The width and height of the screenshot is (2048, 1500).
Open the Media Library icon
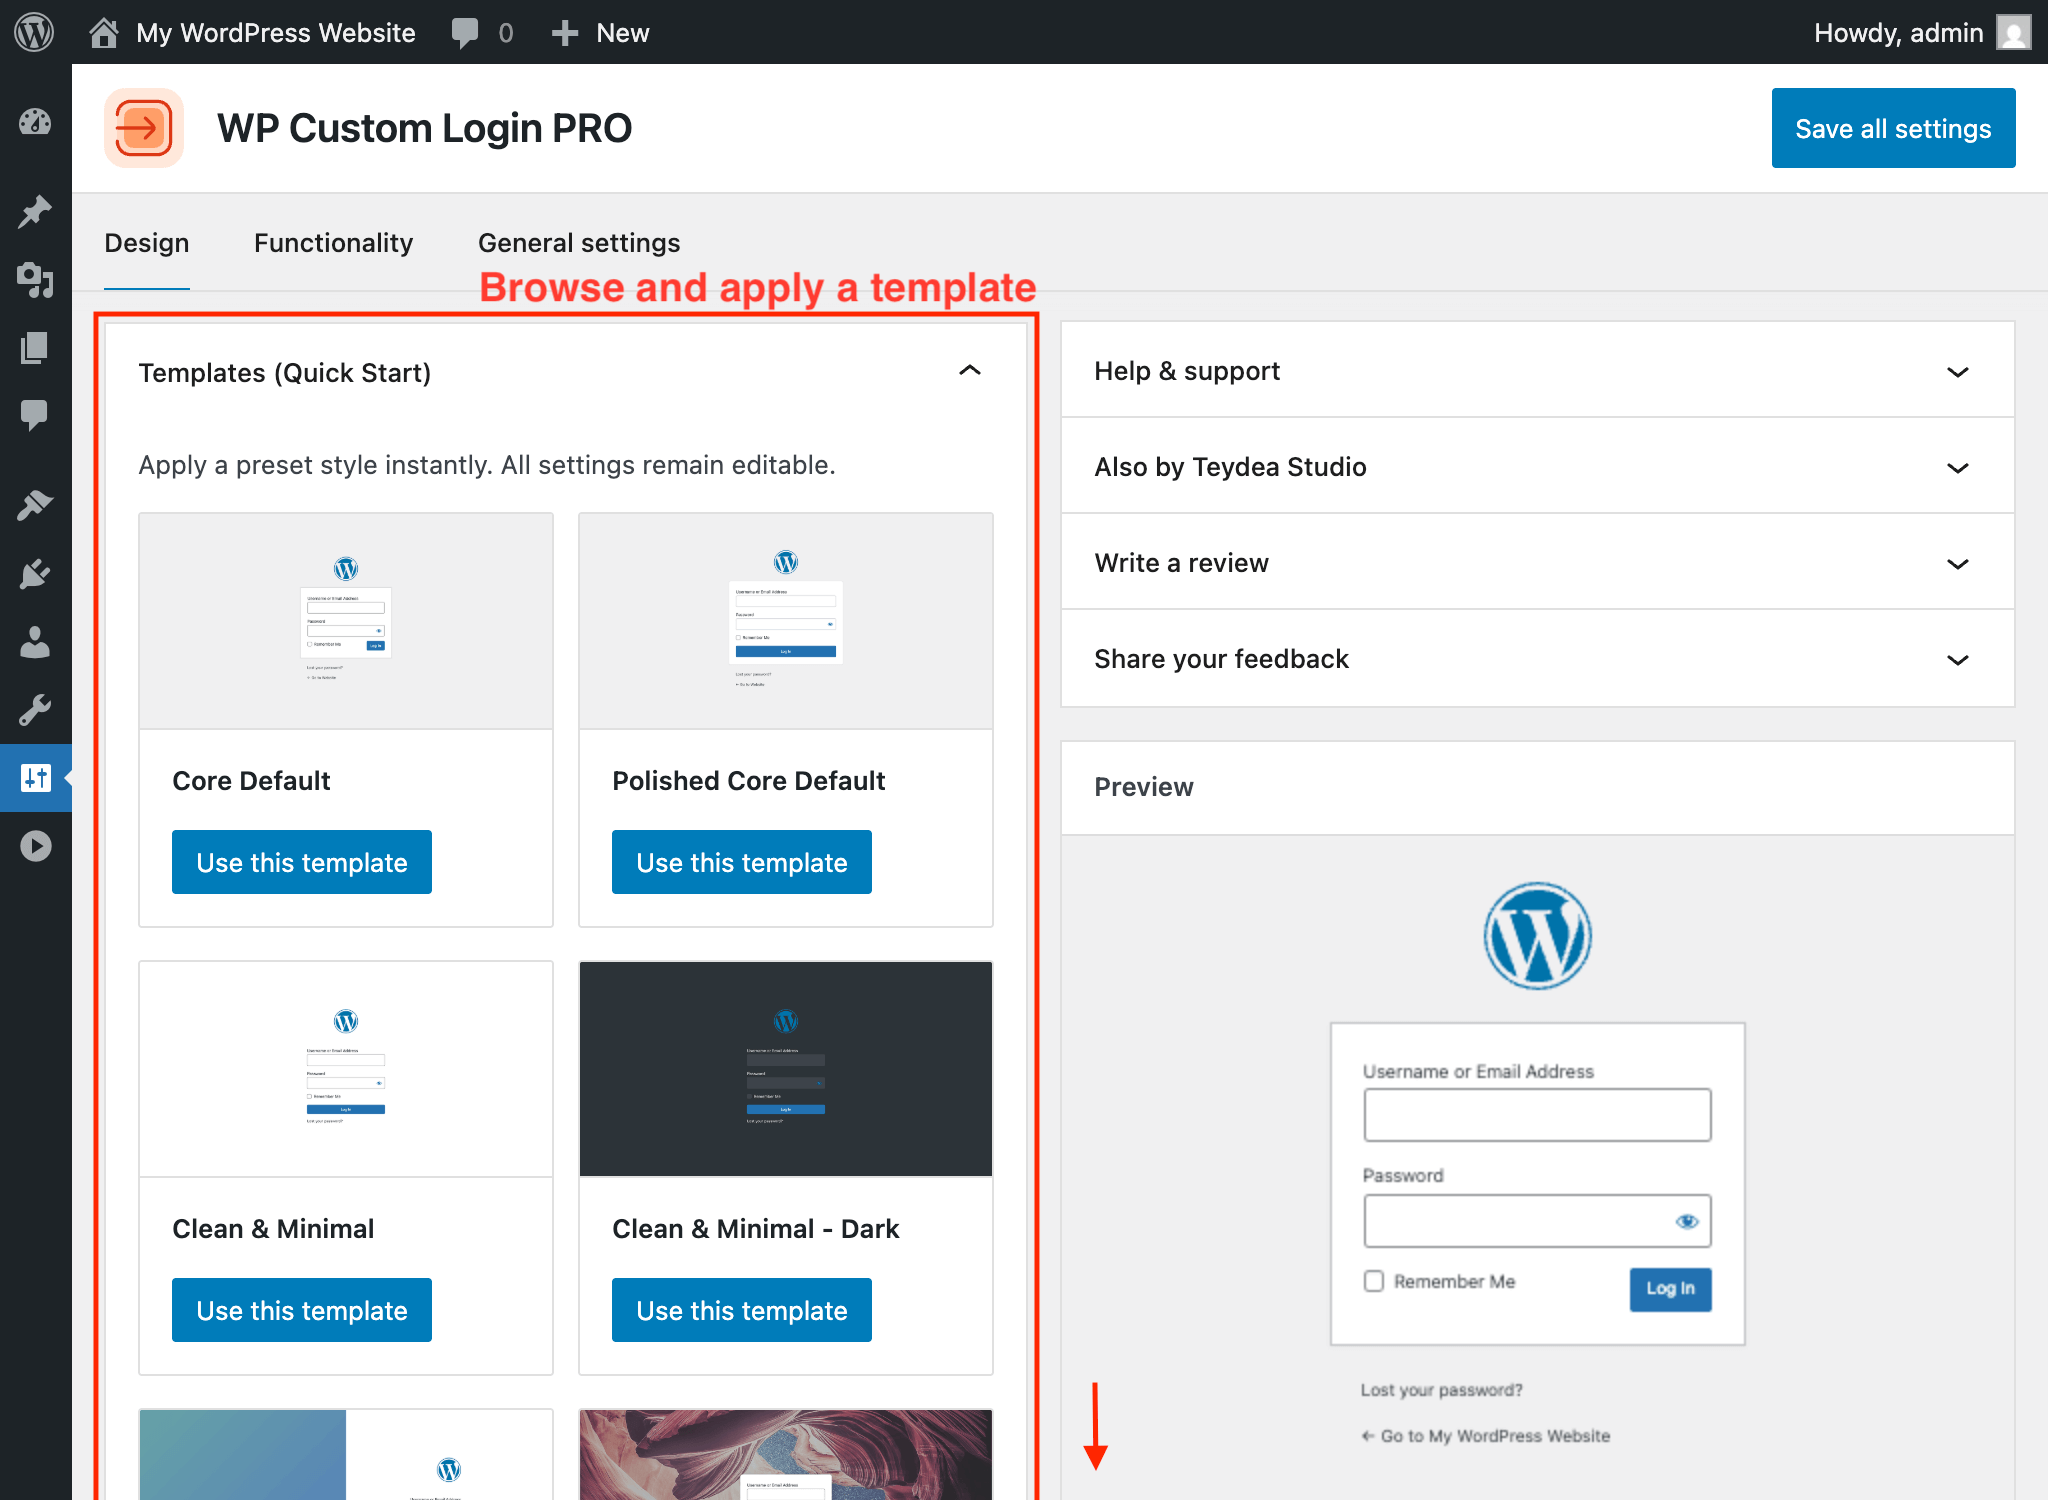point(35,281)
